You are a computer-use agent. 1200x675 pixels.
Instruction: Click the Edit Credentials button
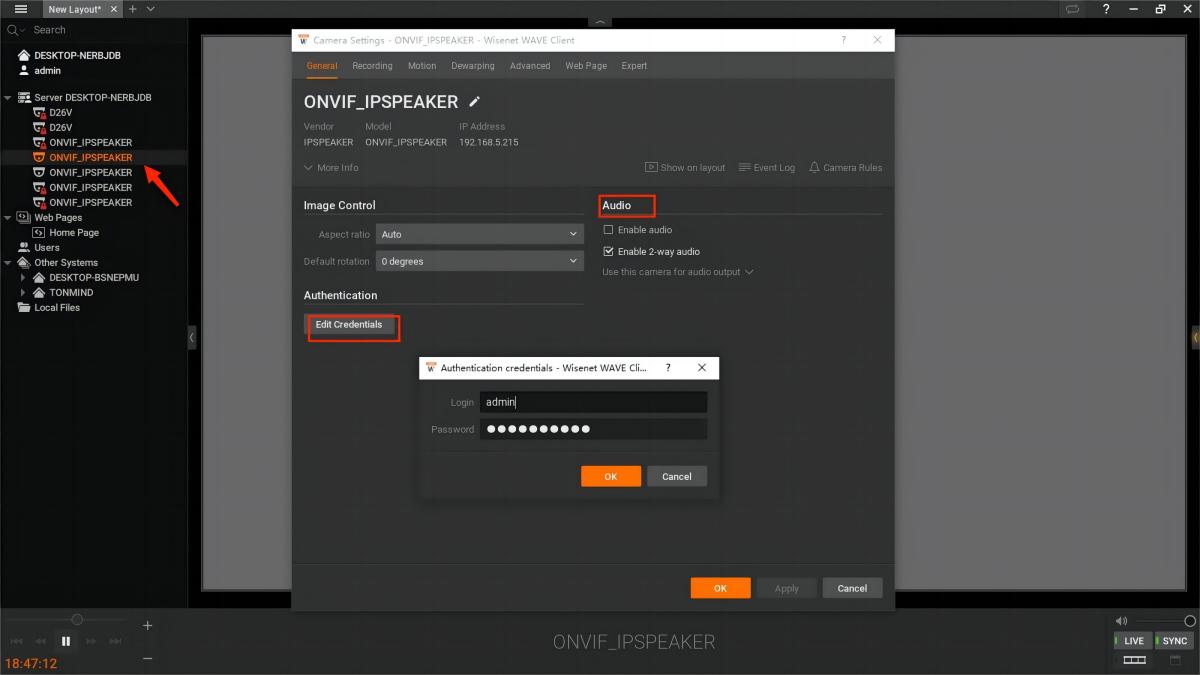348,325
